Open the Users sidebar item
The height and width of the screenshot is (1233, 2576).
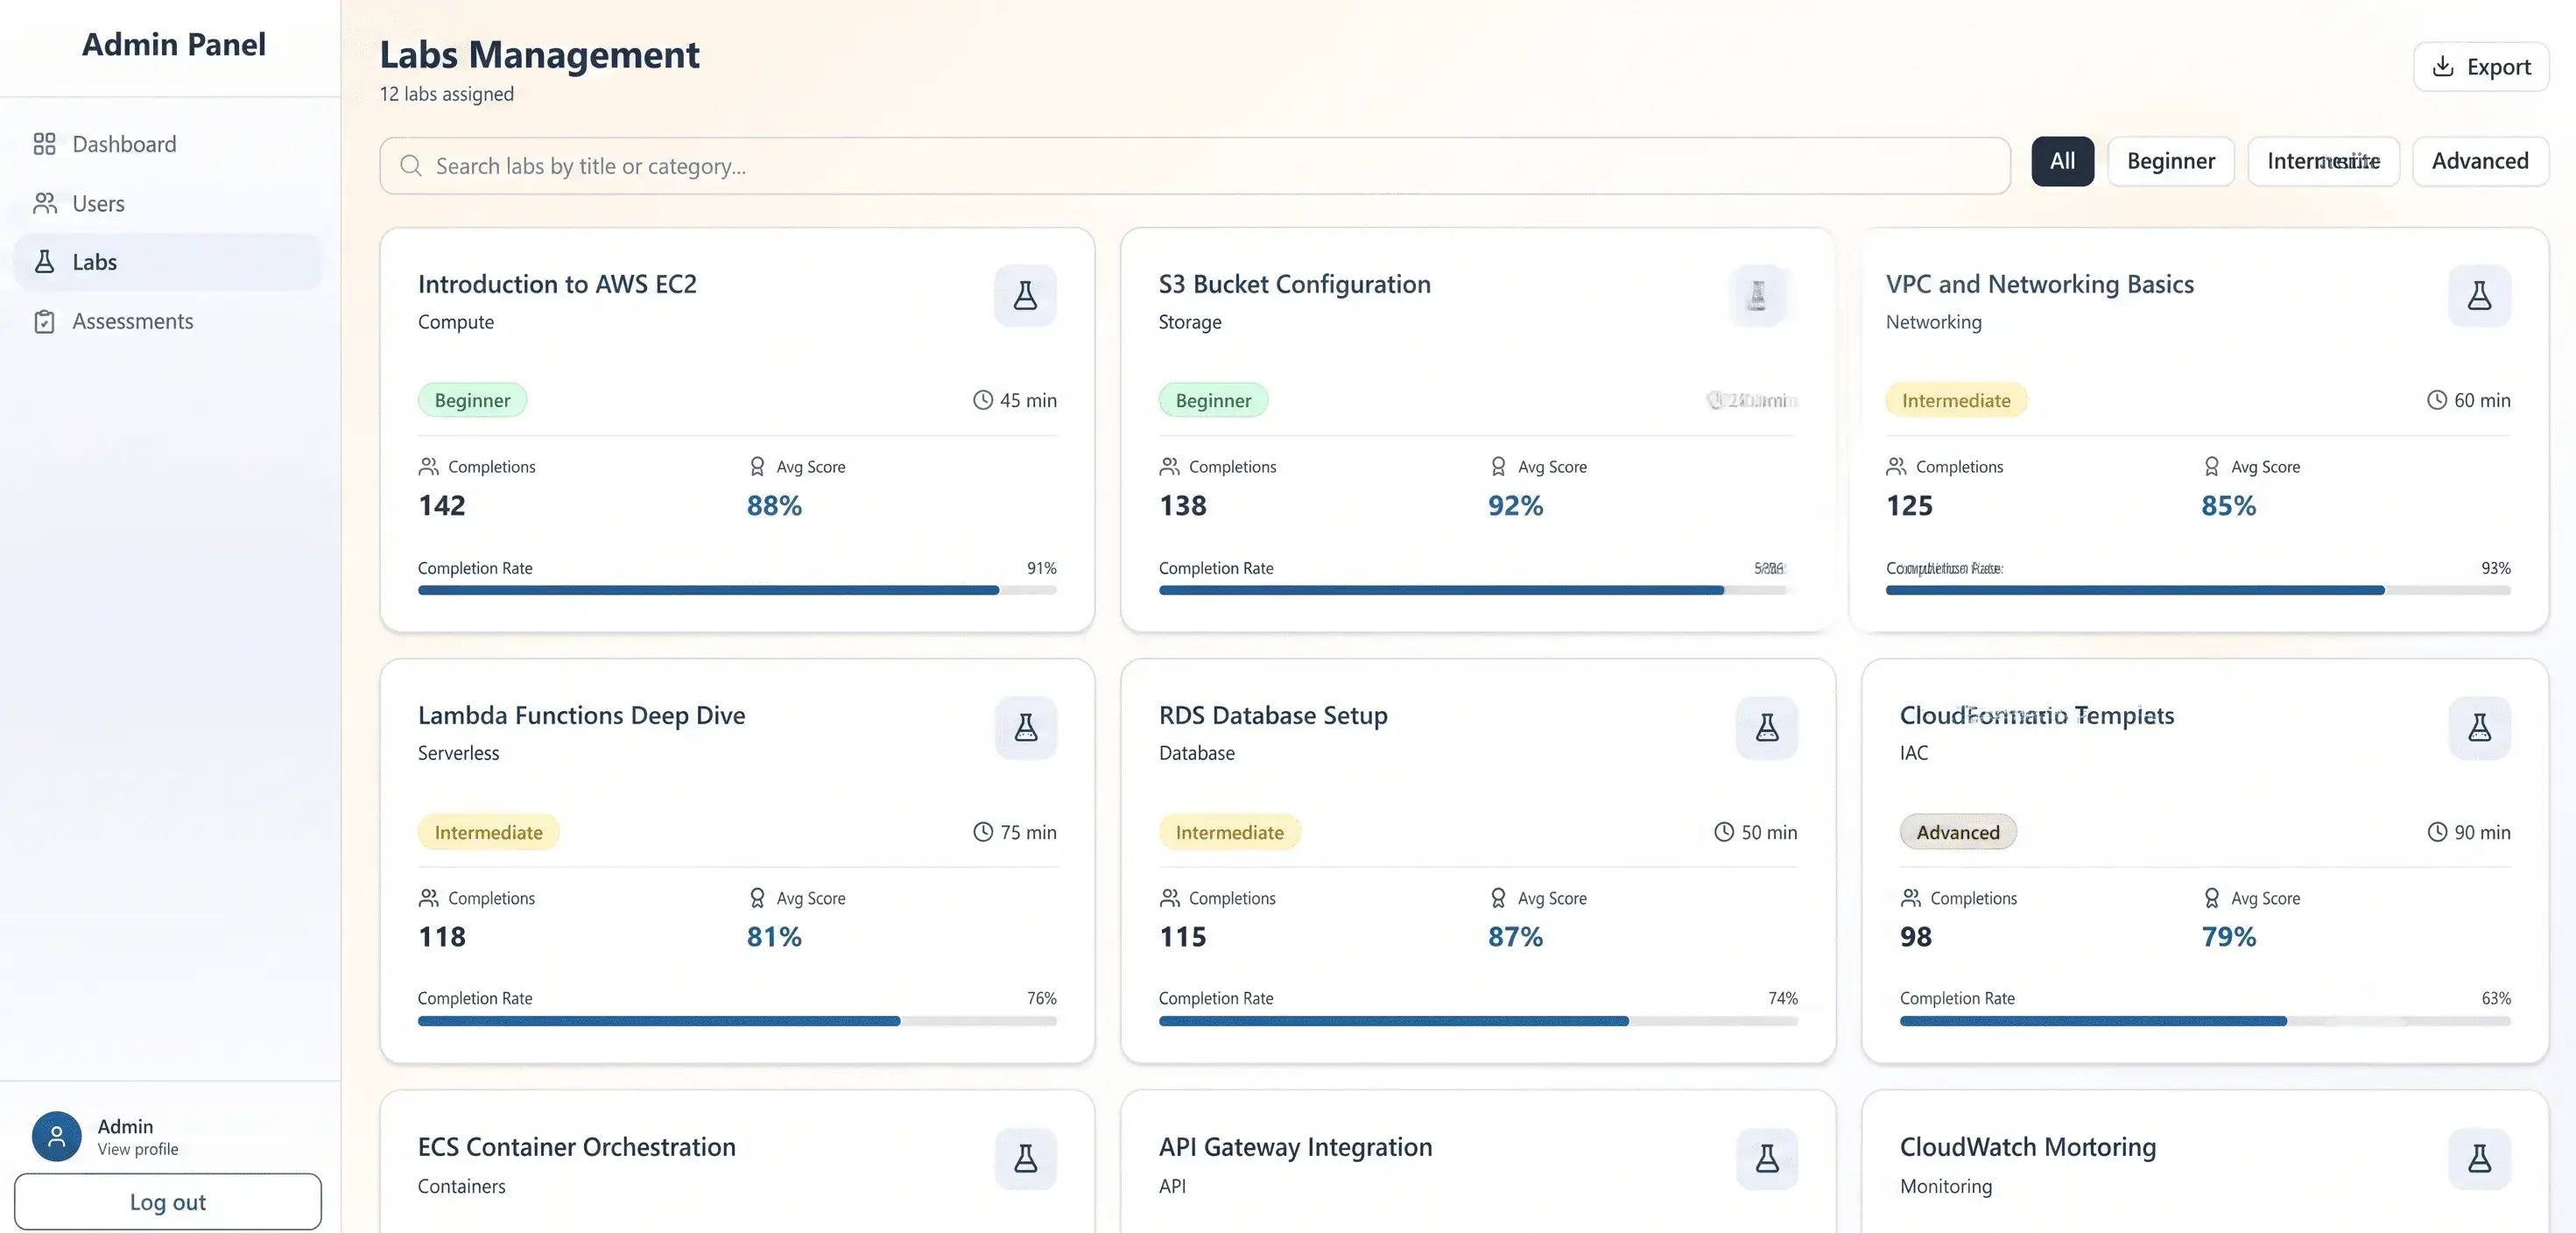click(x=168, y=203)
